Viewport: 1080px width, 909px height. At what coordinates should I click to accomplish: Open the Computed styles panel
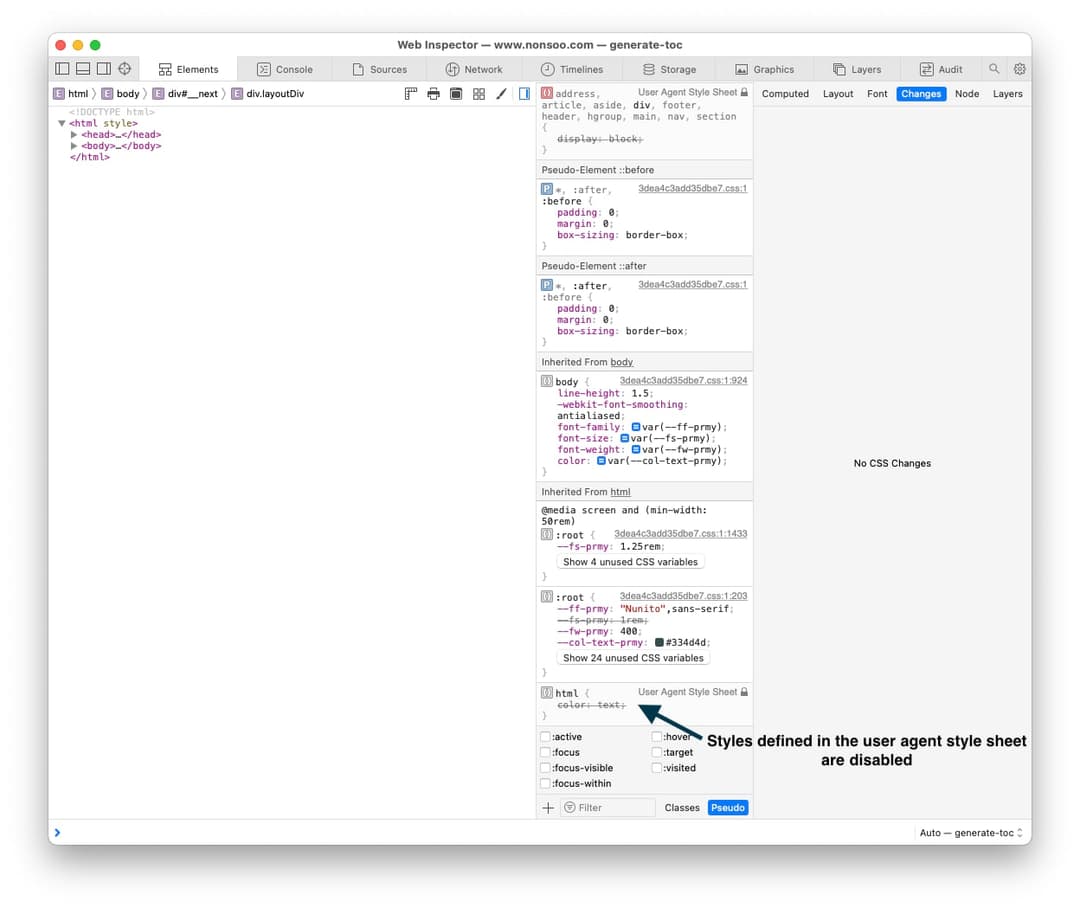coord(786,93)
